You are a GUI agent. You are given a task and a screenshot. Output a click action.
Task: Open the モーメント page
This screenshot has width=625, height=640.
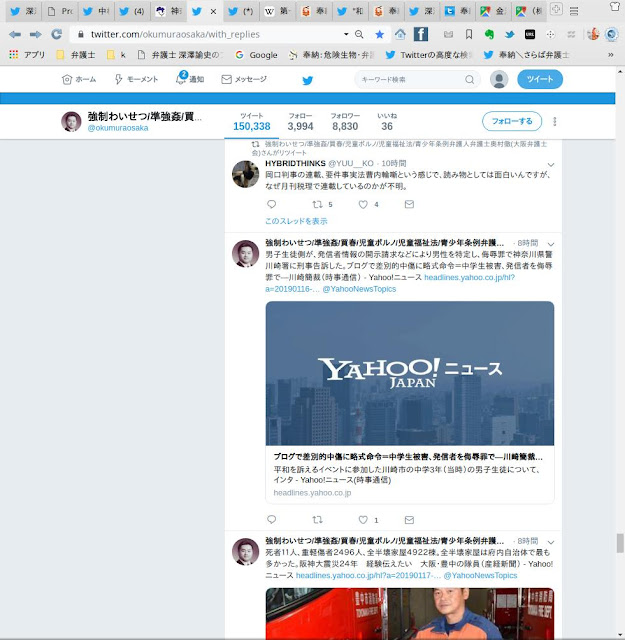(136, 79)
